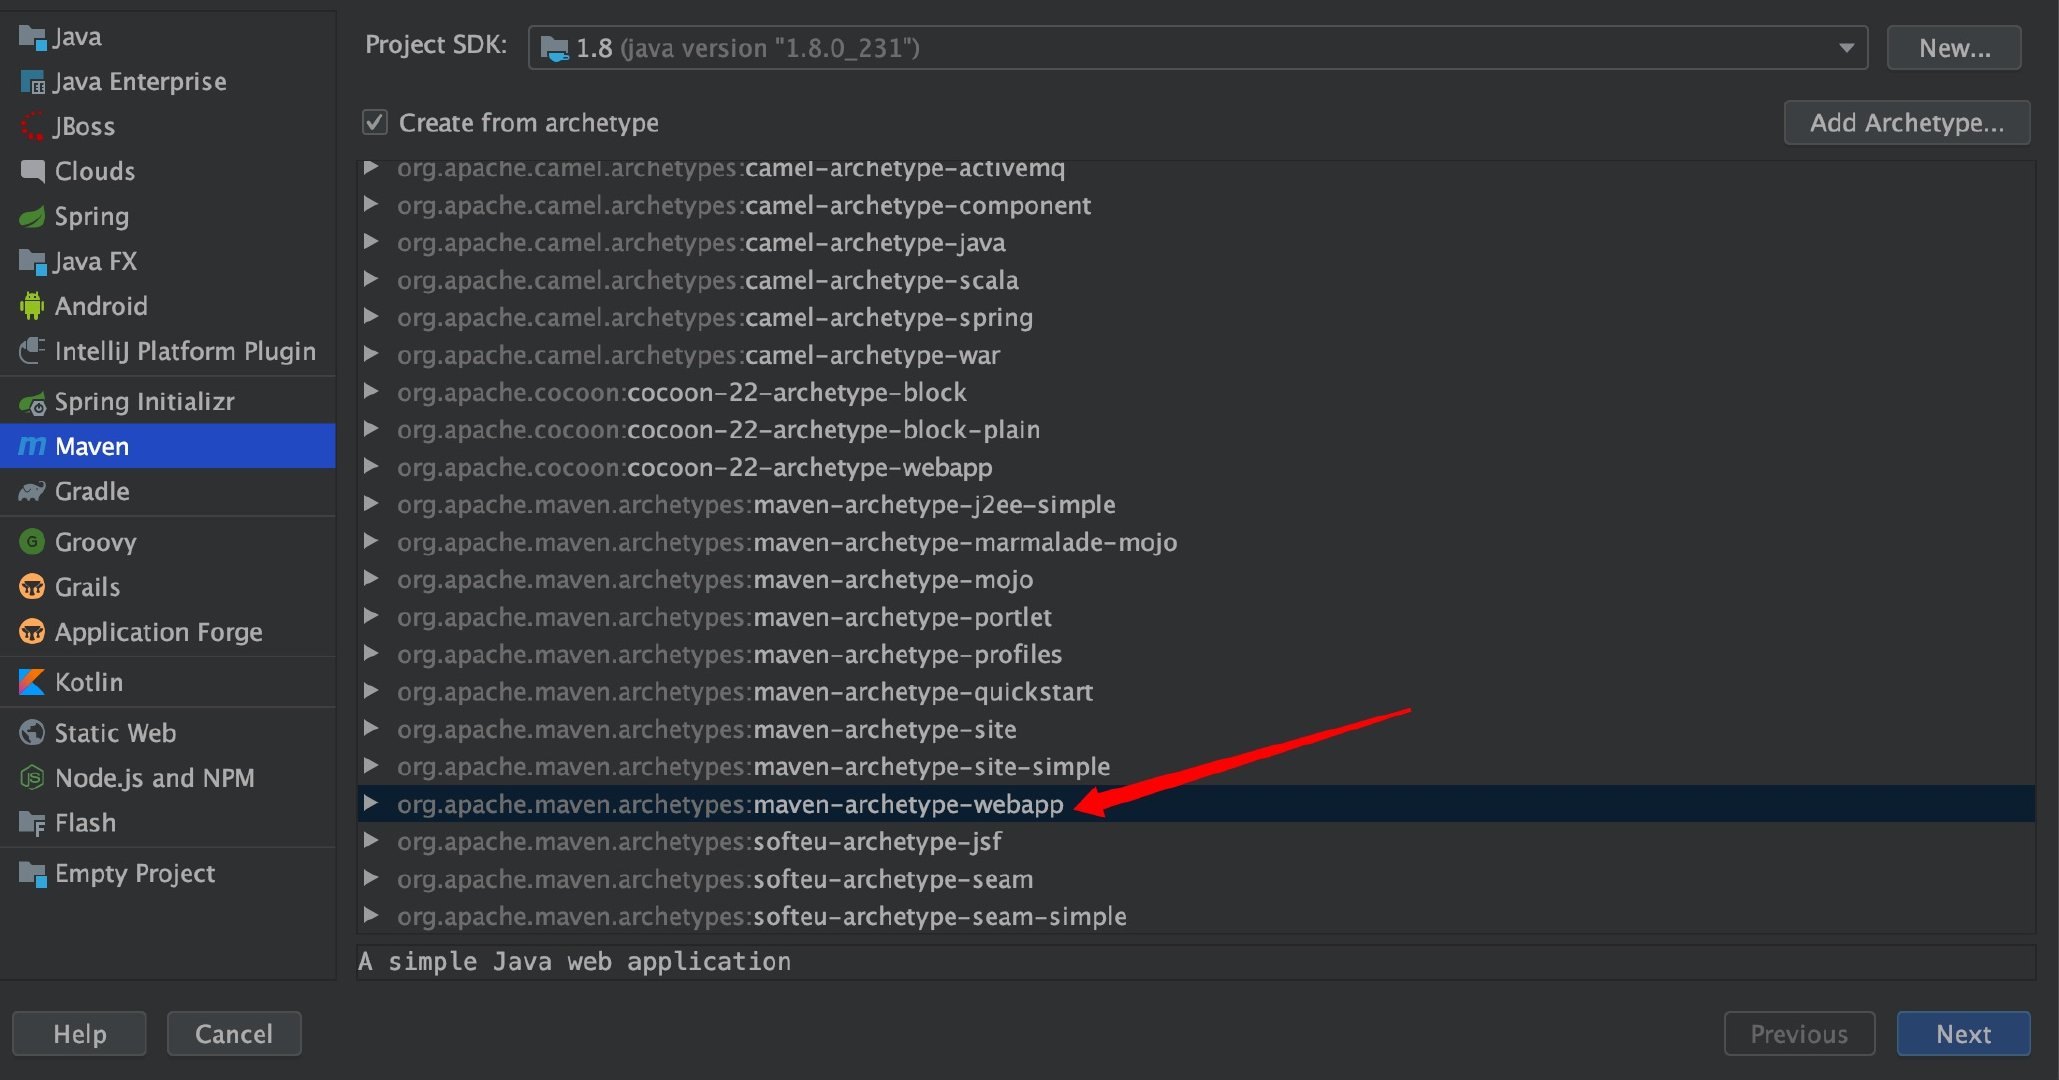Choose the Java Enterprise icon
The height and width of the screenshot is (1080, 2059).
(x=32, y=82)
